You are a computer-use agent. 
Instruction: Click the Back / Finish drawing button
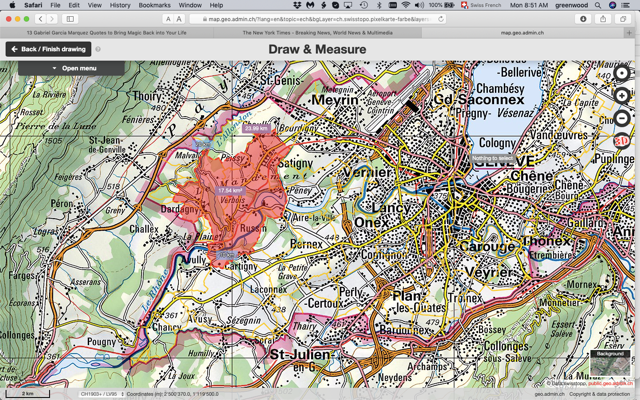coord(48,49)
